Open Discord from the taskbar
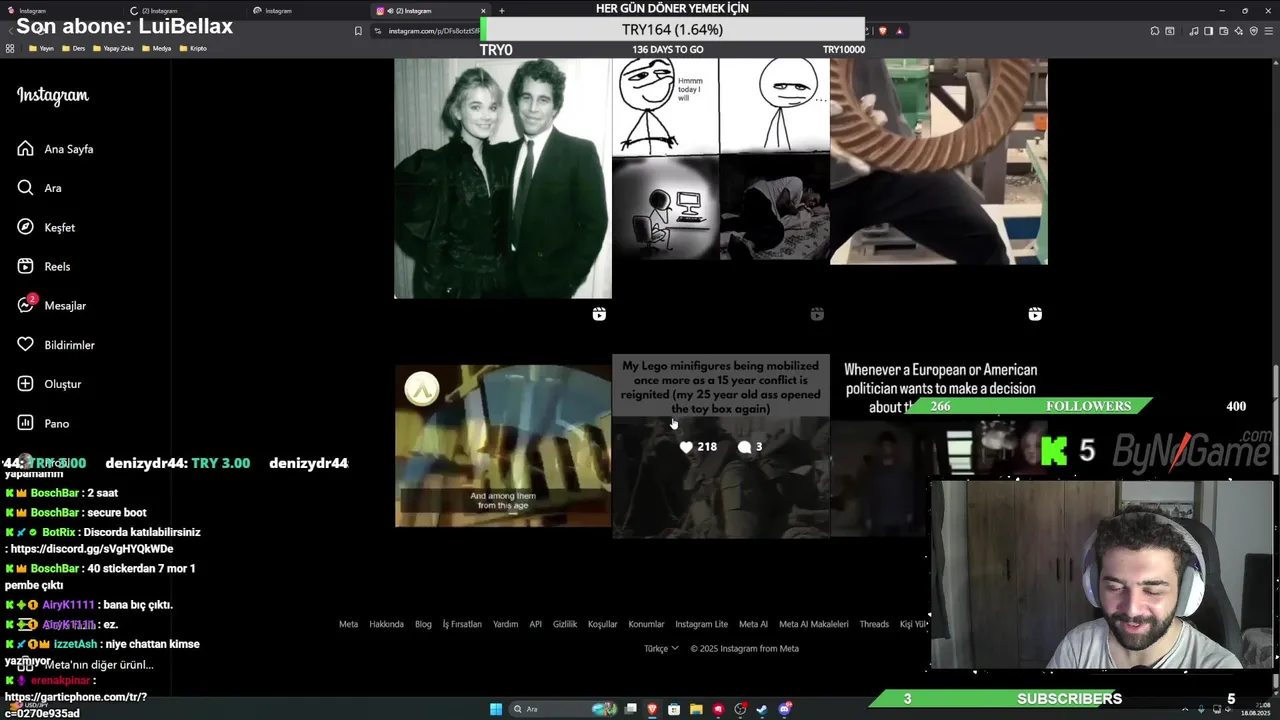 click(784, 709)
